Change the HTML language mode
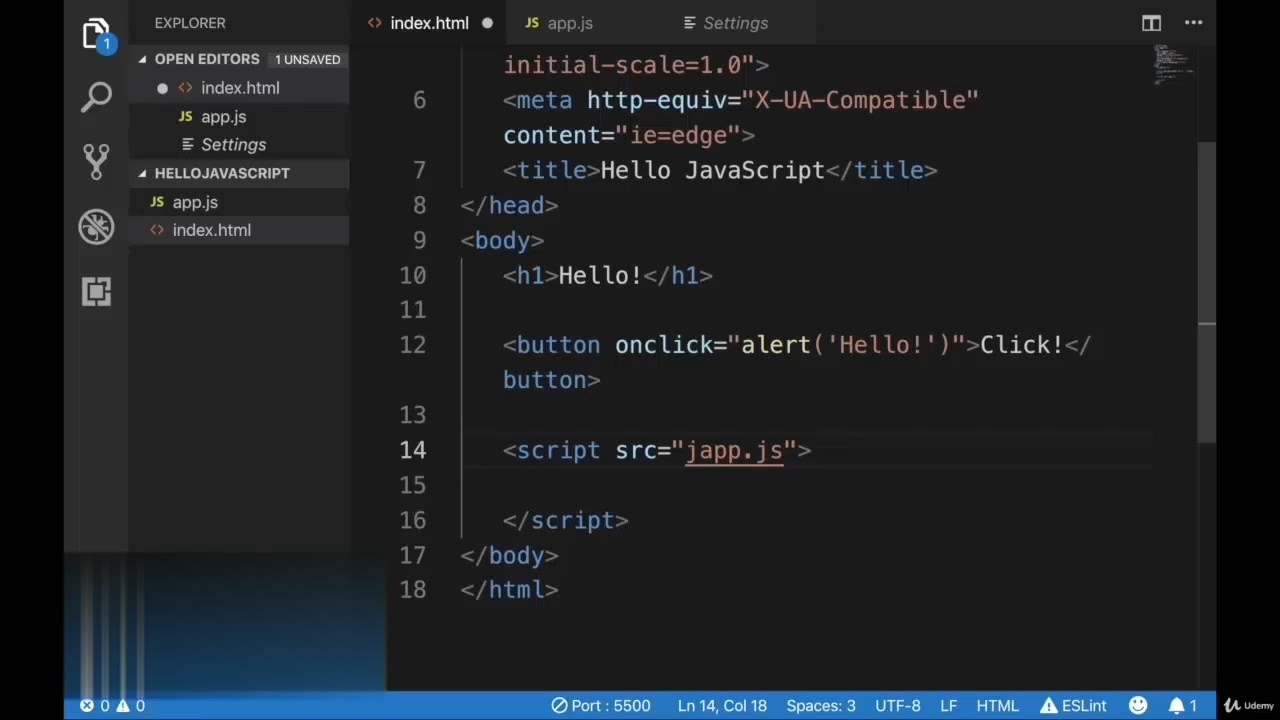1280x720 pixels. (997, 705)
